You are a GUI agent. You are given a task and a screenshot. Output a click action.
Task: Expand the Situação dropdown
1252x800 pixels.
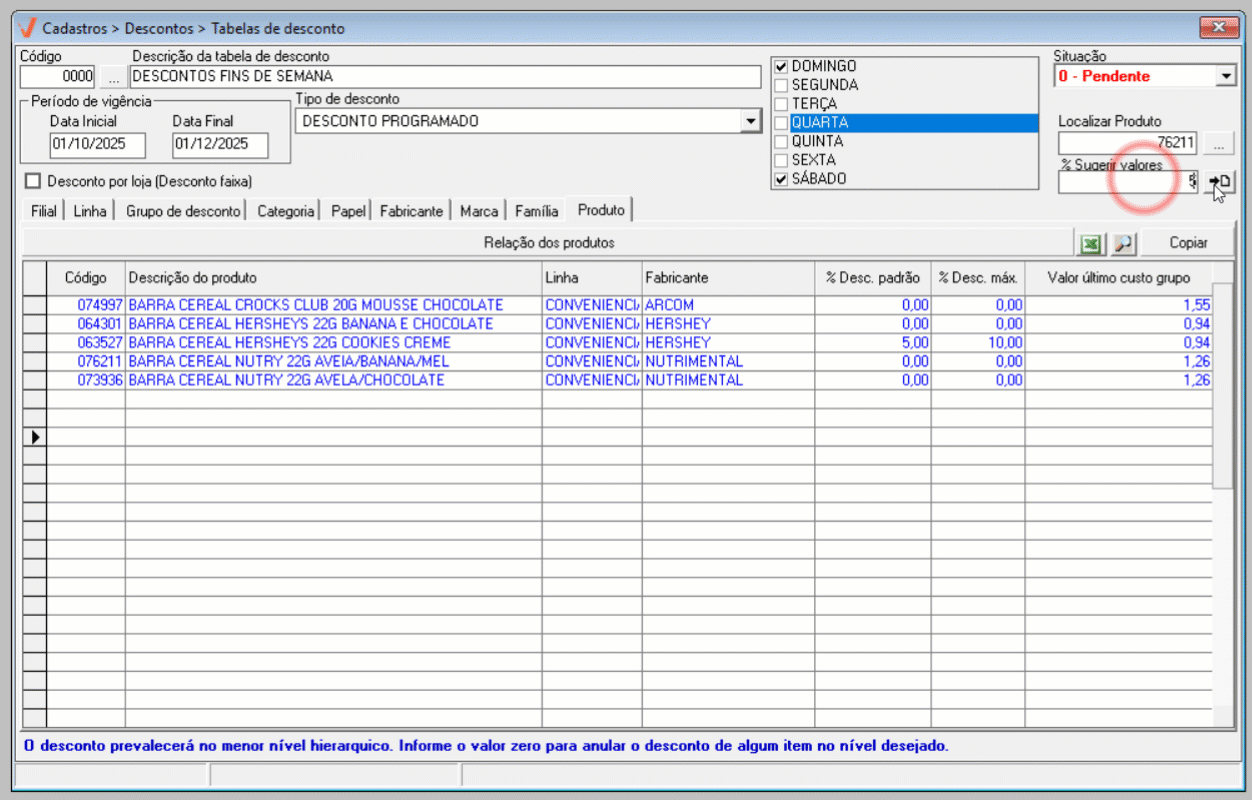[1227, 77]
